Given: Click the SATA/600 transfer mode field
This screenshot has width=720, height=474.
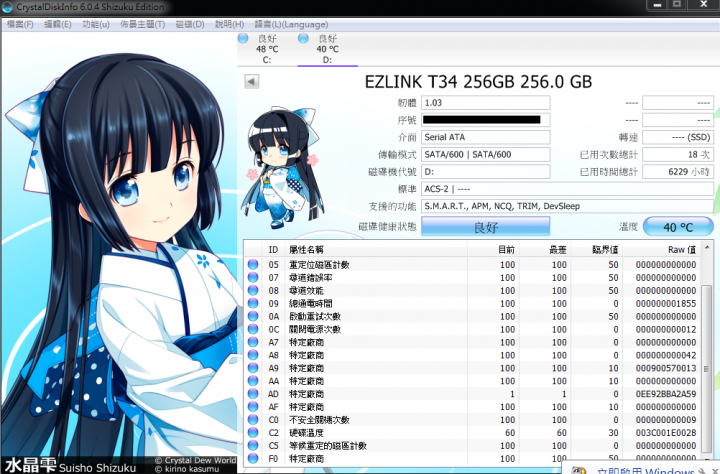Looking at the screenshot, I should pyautogui.click(x=485, y=154).
